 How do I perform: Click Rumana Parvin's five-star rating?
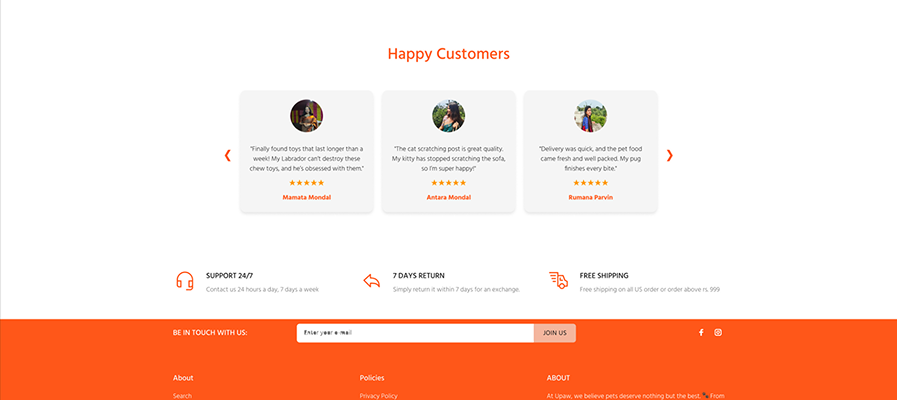pos(590,183)
